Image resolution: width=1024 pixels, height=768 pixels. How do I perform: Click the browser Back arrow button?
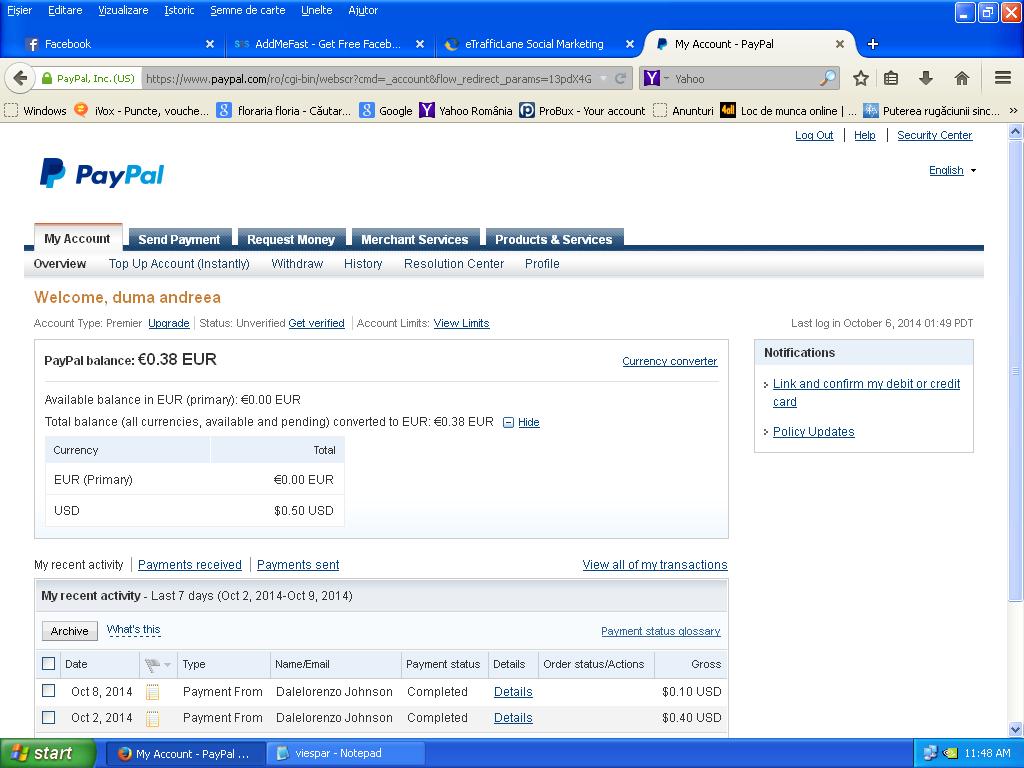[x=20, y=78]
